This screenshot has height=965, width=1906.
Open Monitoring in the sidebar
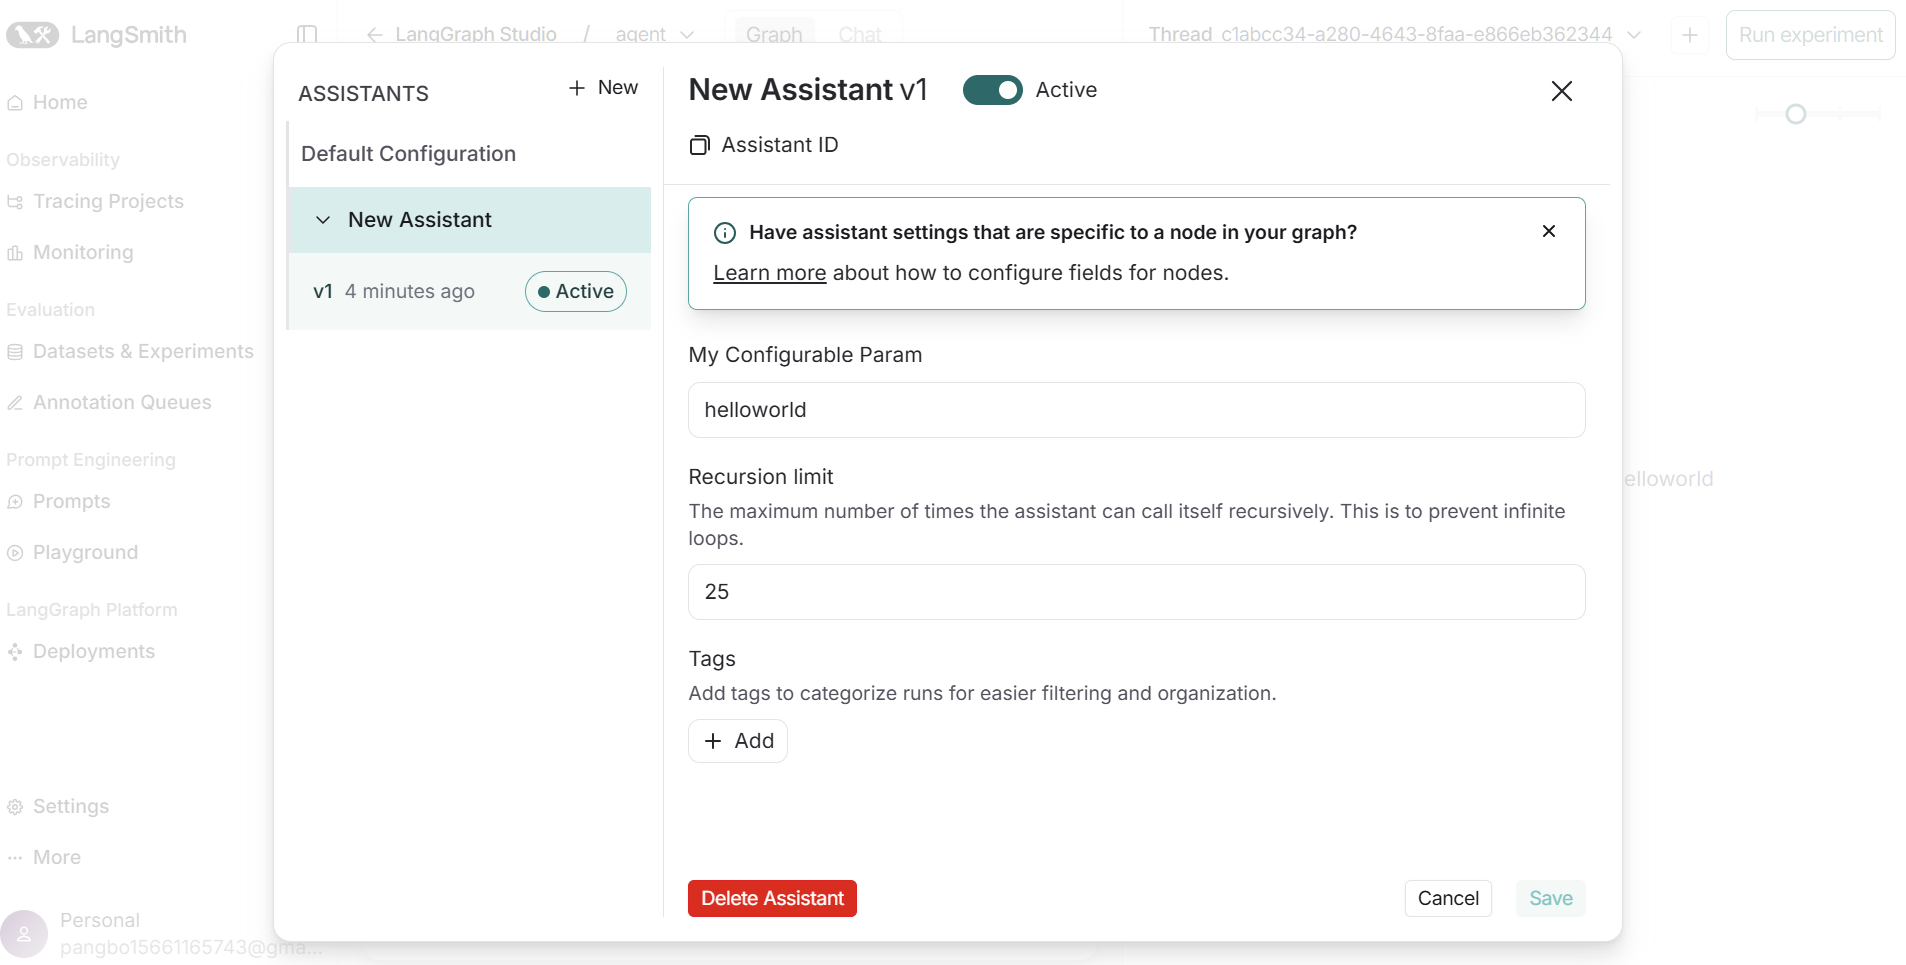click(x=83, y=252)
